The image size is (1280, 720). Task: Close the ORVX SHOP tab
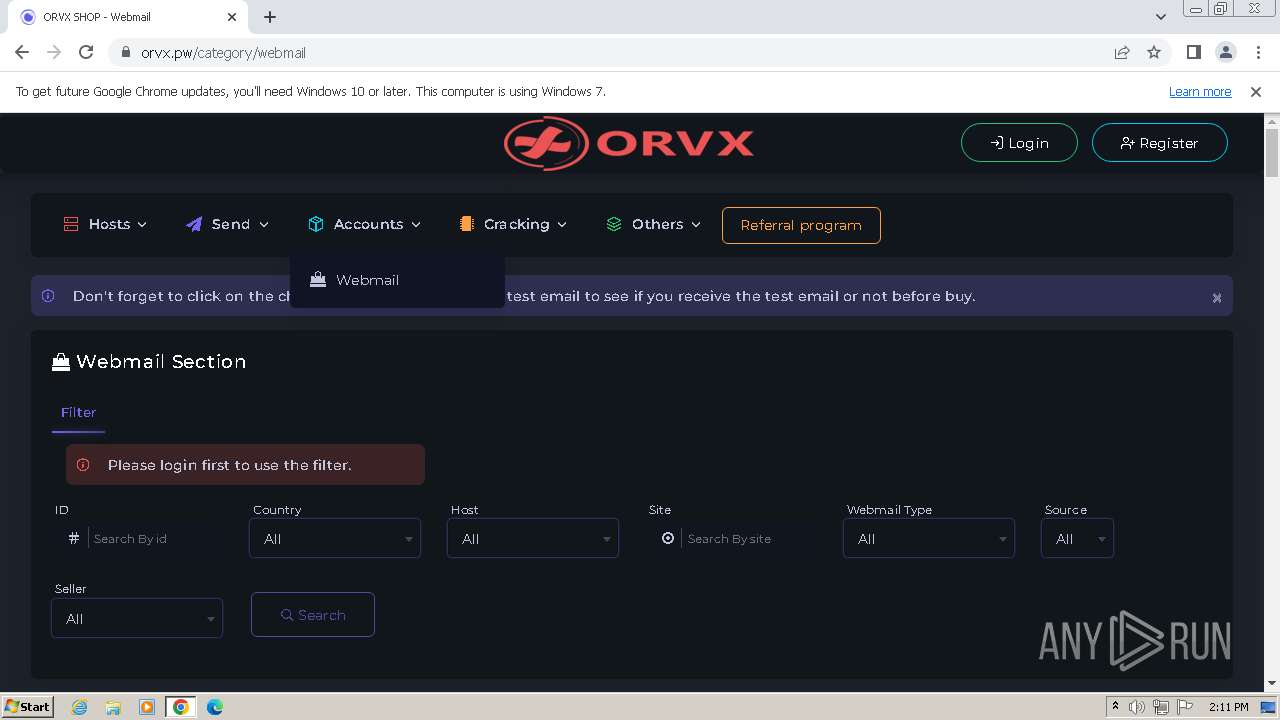point(232,17)
